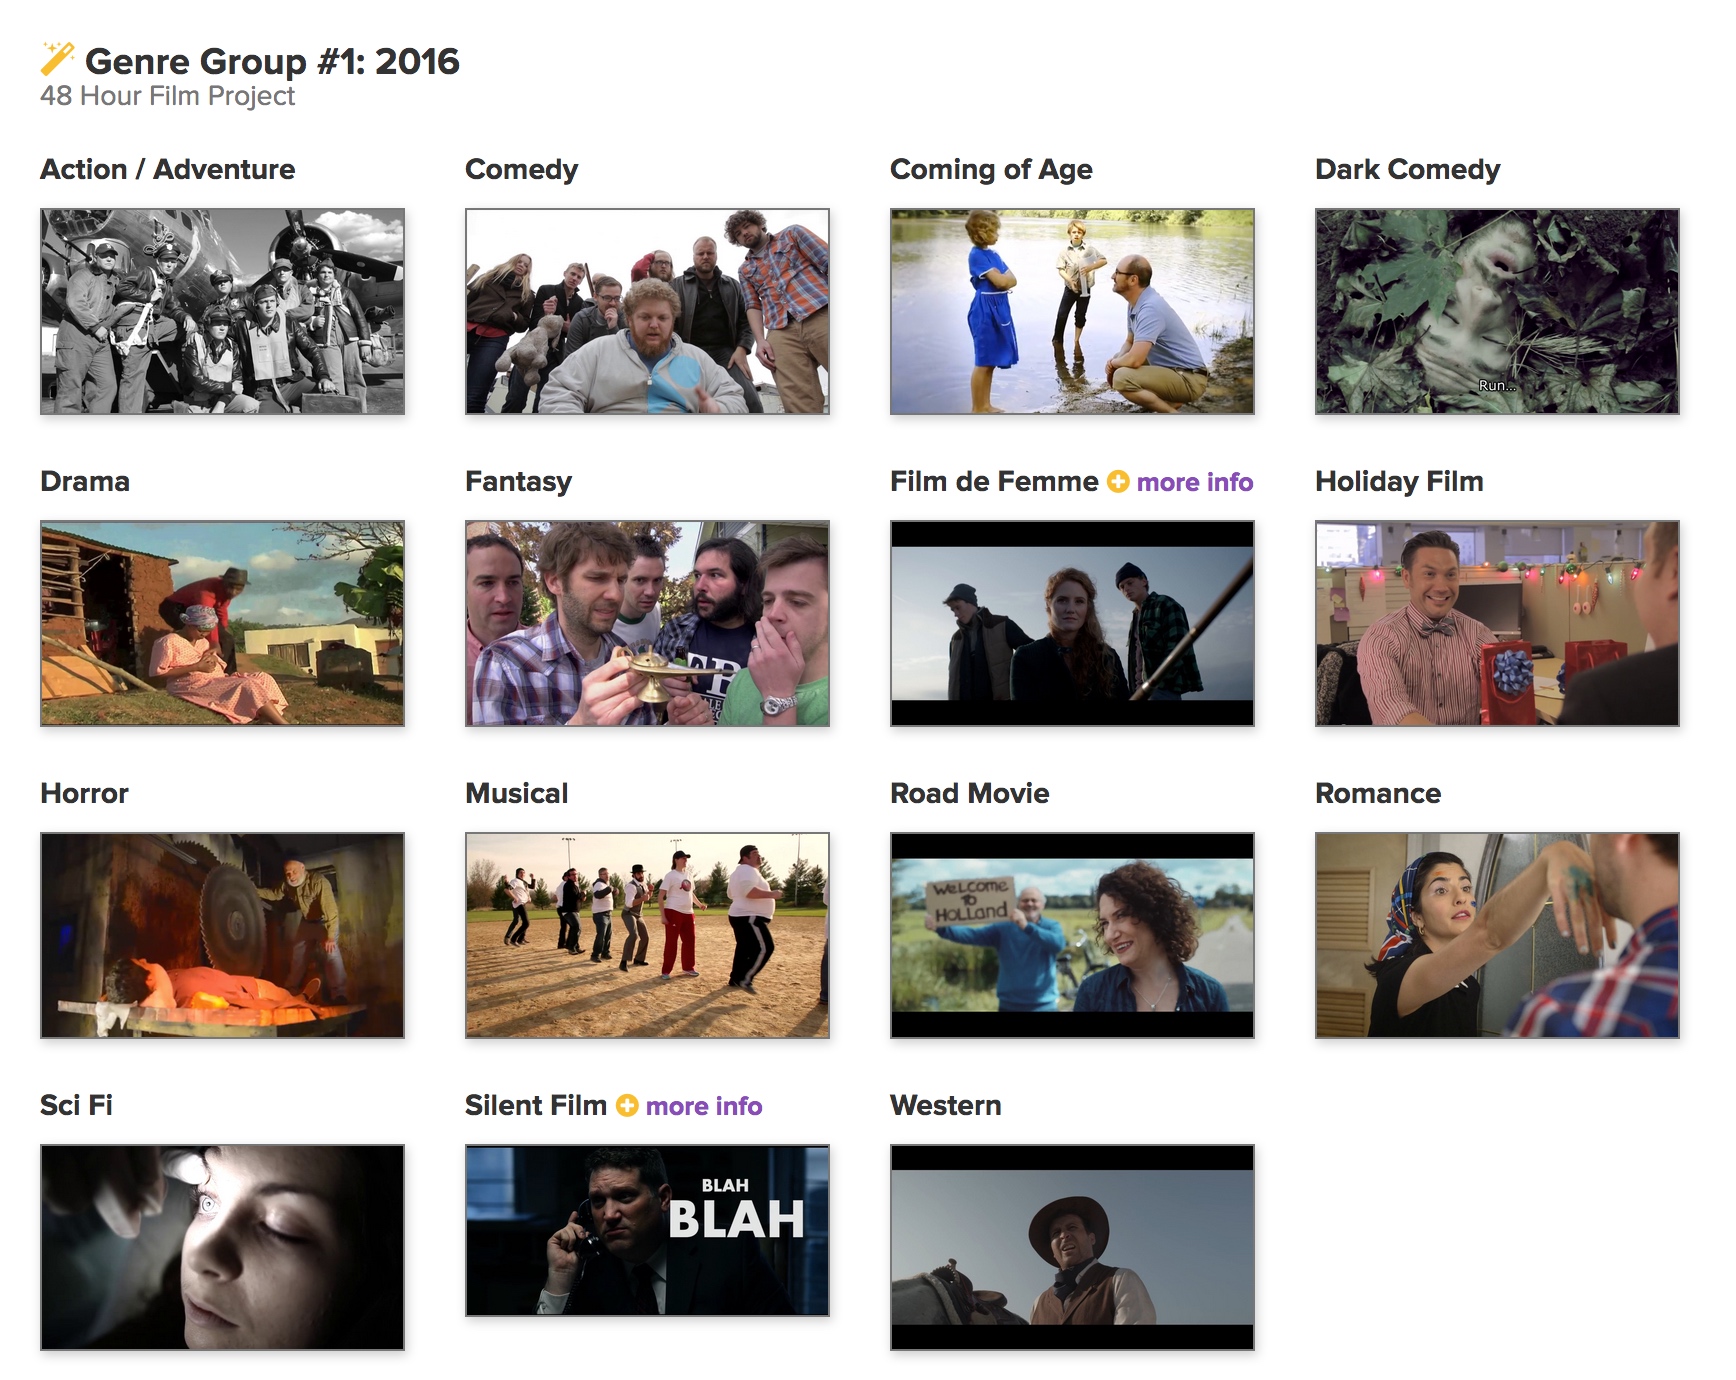The height and width of the screenshot is (1380, 1736).
Task: Open the Road Movie Welcome to Holland thumbnail
Action: pyautogui.click(x=1072, y=935)
